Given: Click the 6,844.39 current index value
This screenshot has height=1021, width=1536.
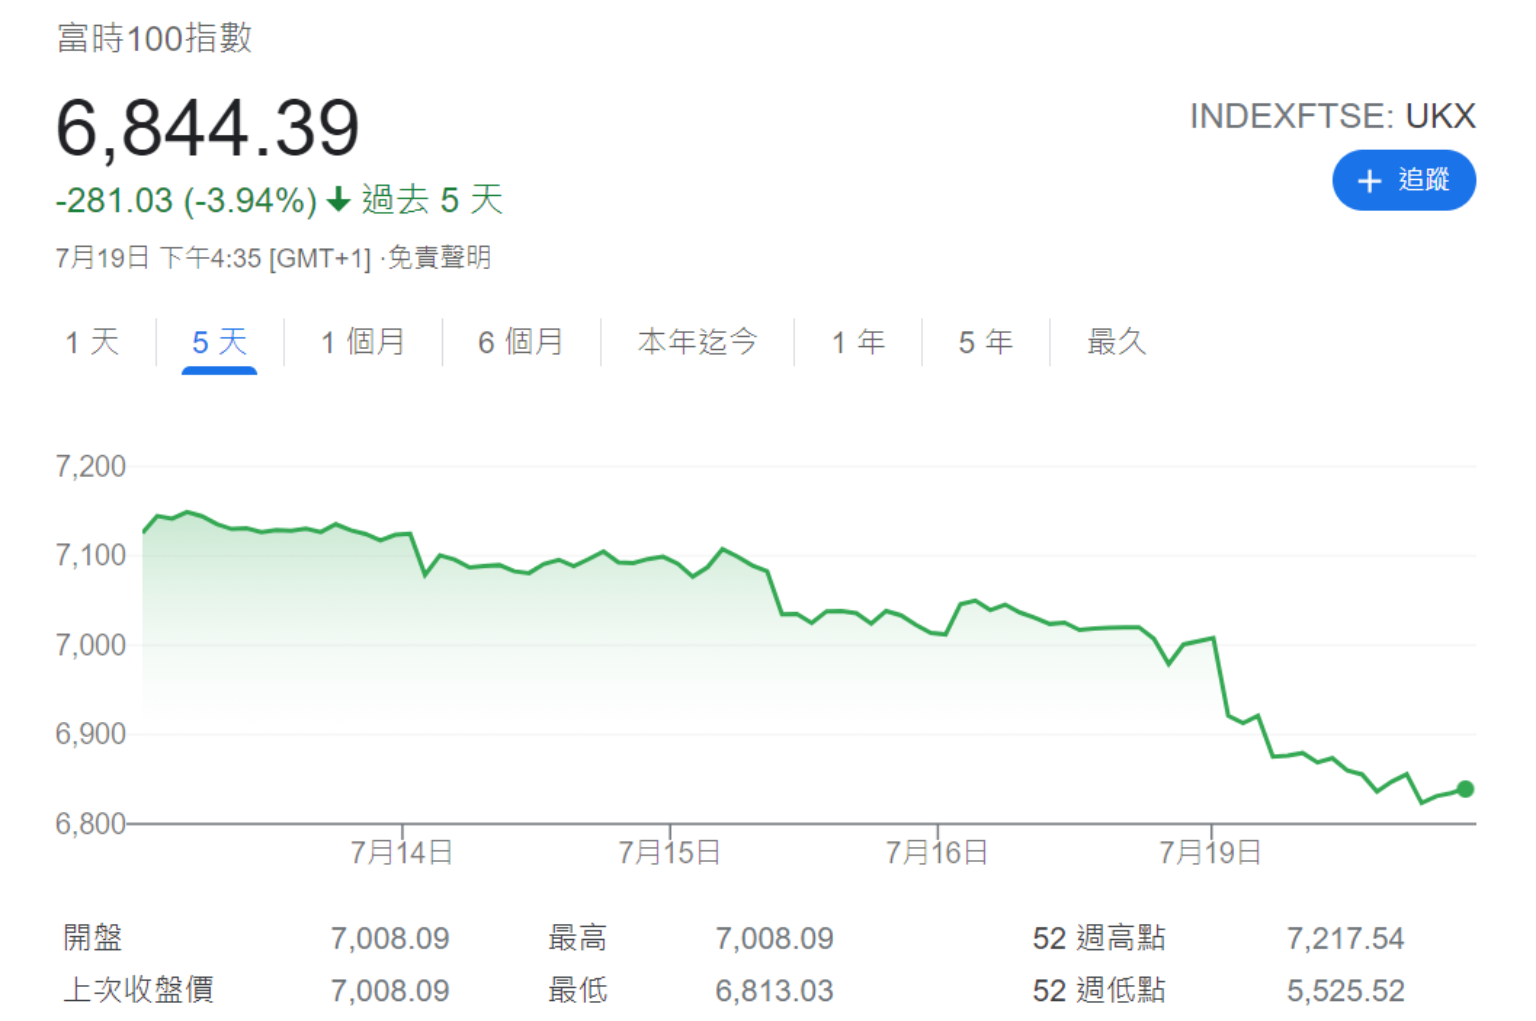Looking at the screenshot, I should click(207, 128).
